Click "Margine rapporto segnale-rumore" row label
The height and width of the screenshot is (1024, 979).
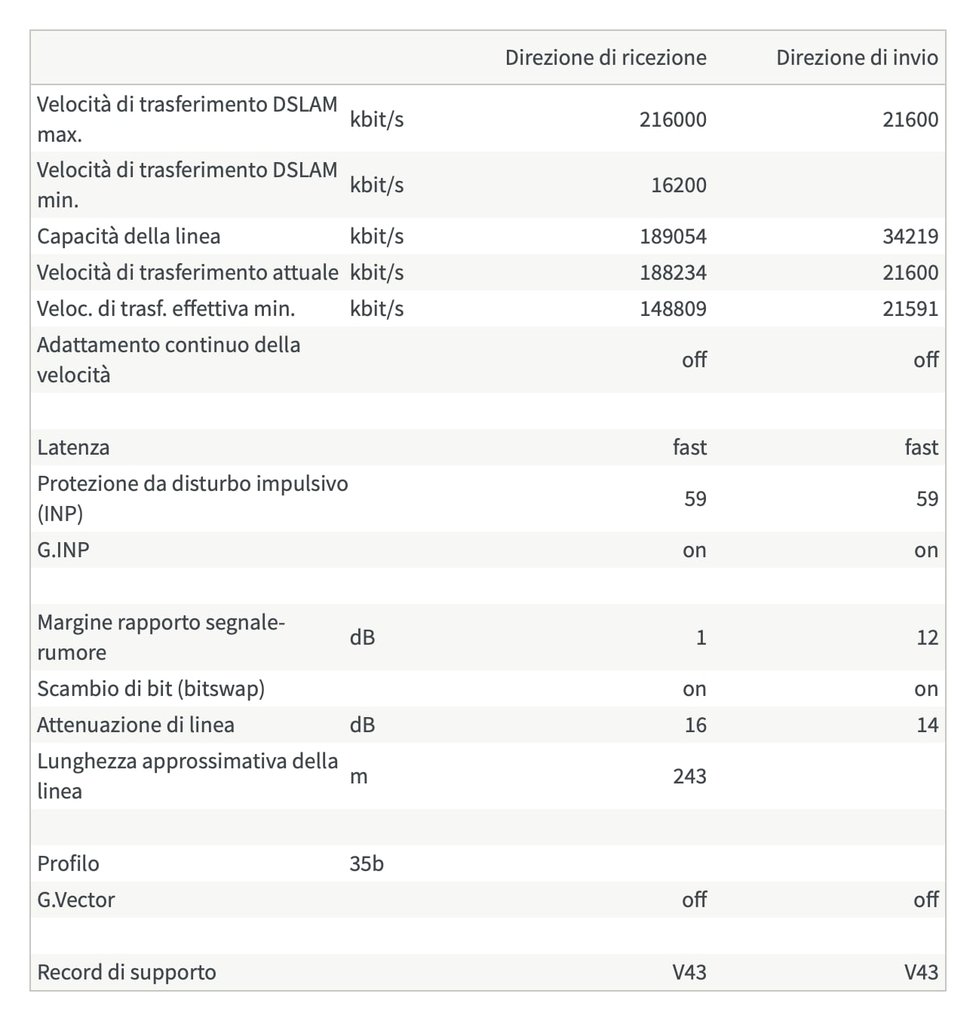(161, 637)
